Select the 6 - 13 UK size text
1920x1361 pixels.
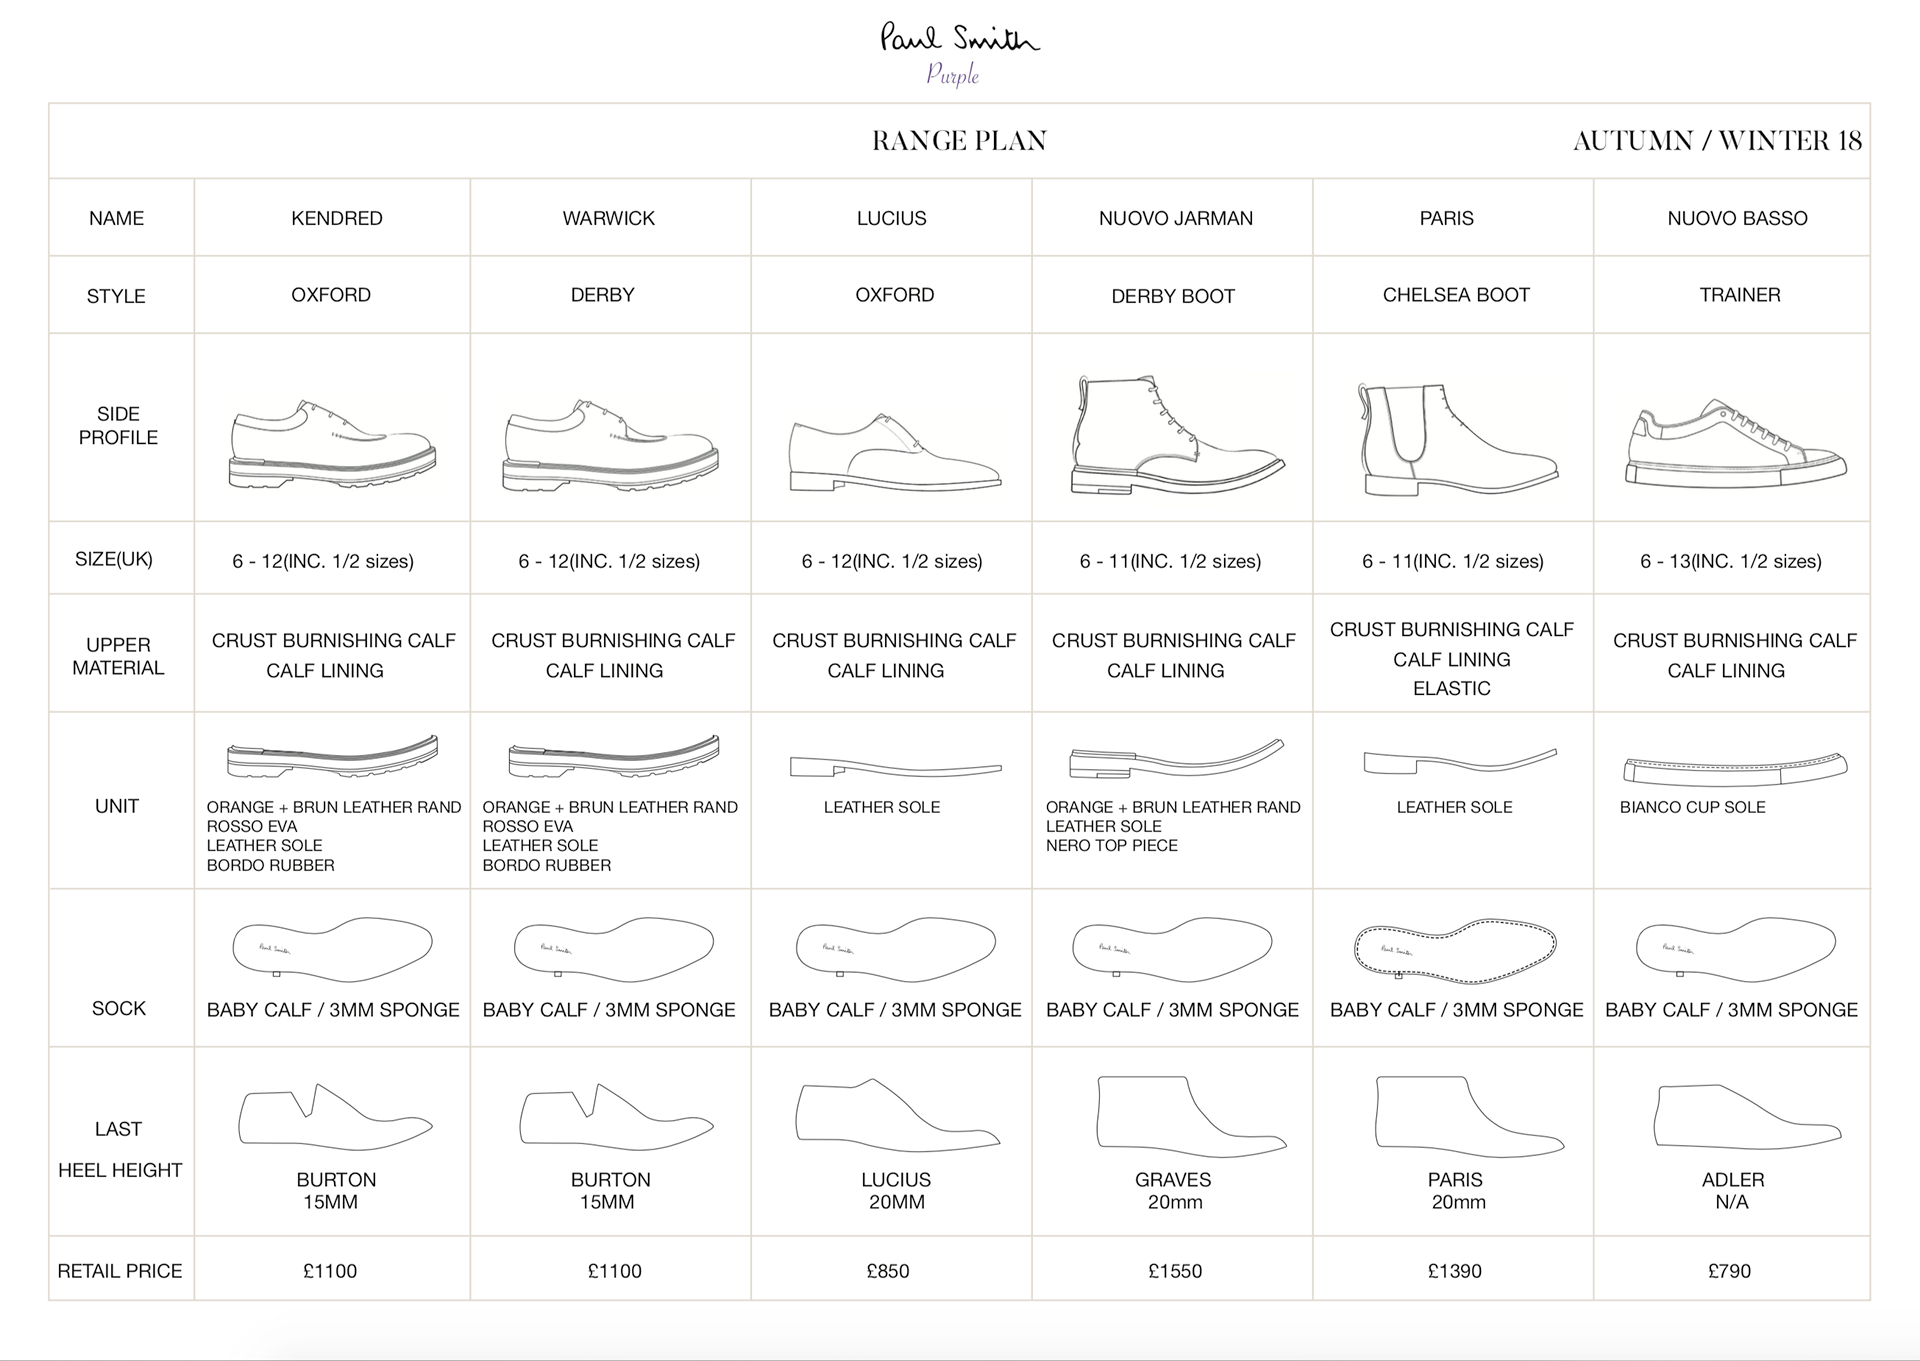(1730, 561)
